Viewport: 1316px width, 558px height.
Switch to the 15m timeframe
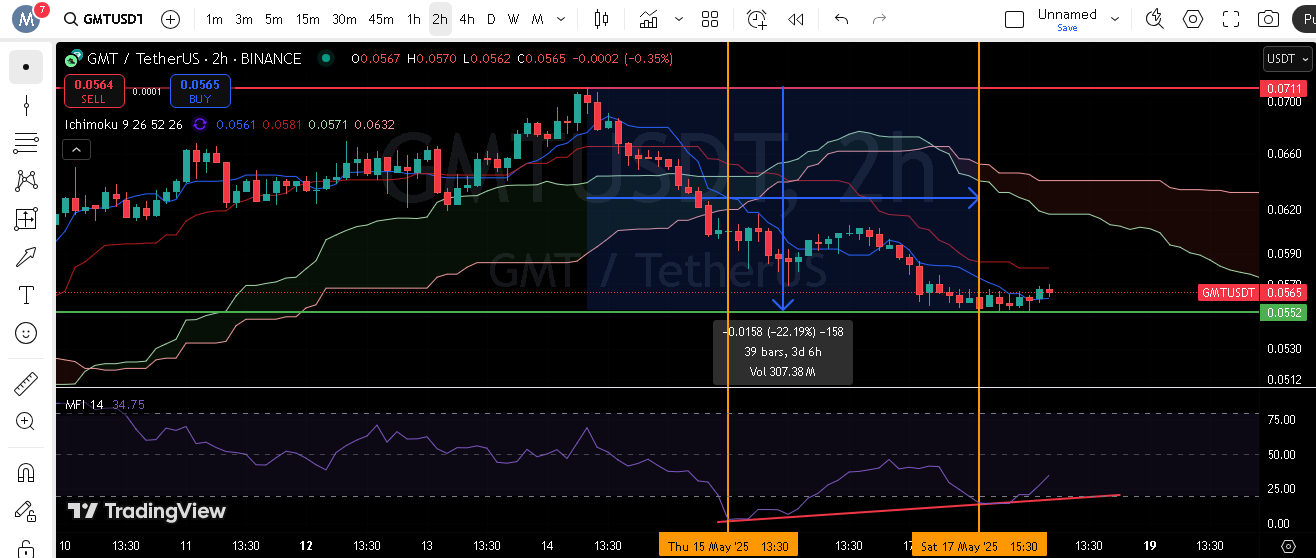(308, 19)
